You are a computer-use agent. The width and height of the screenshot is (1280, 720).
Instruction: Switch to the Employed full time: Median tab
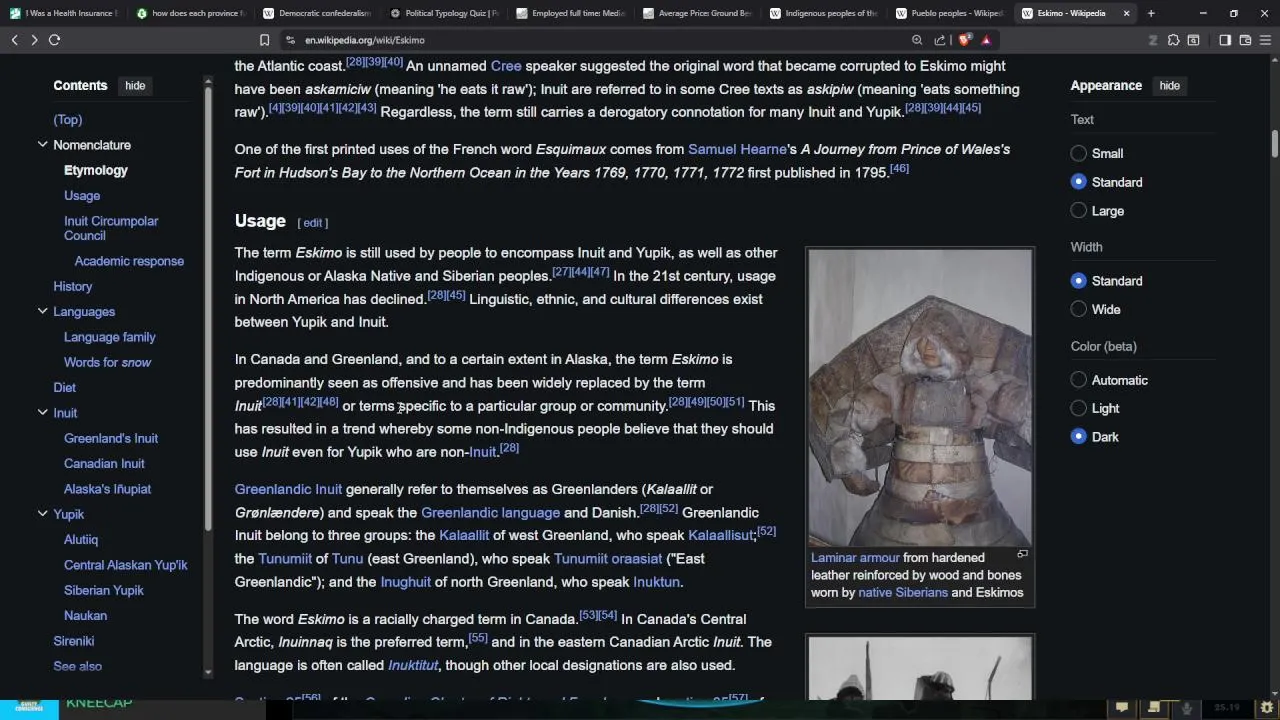[570, 13]
